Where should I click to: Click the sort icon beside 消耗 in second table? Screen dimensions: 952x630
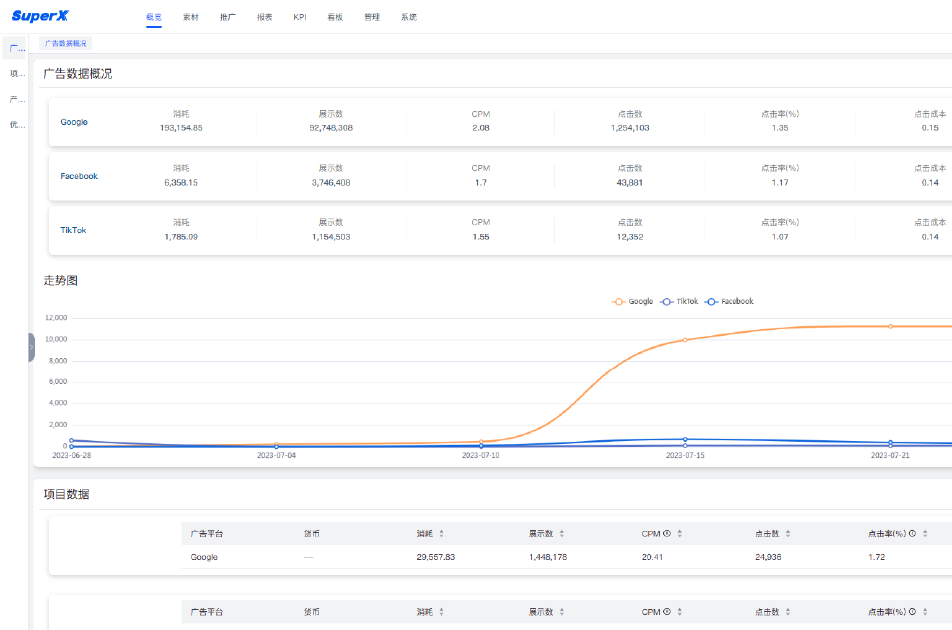click(442, 611)
